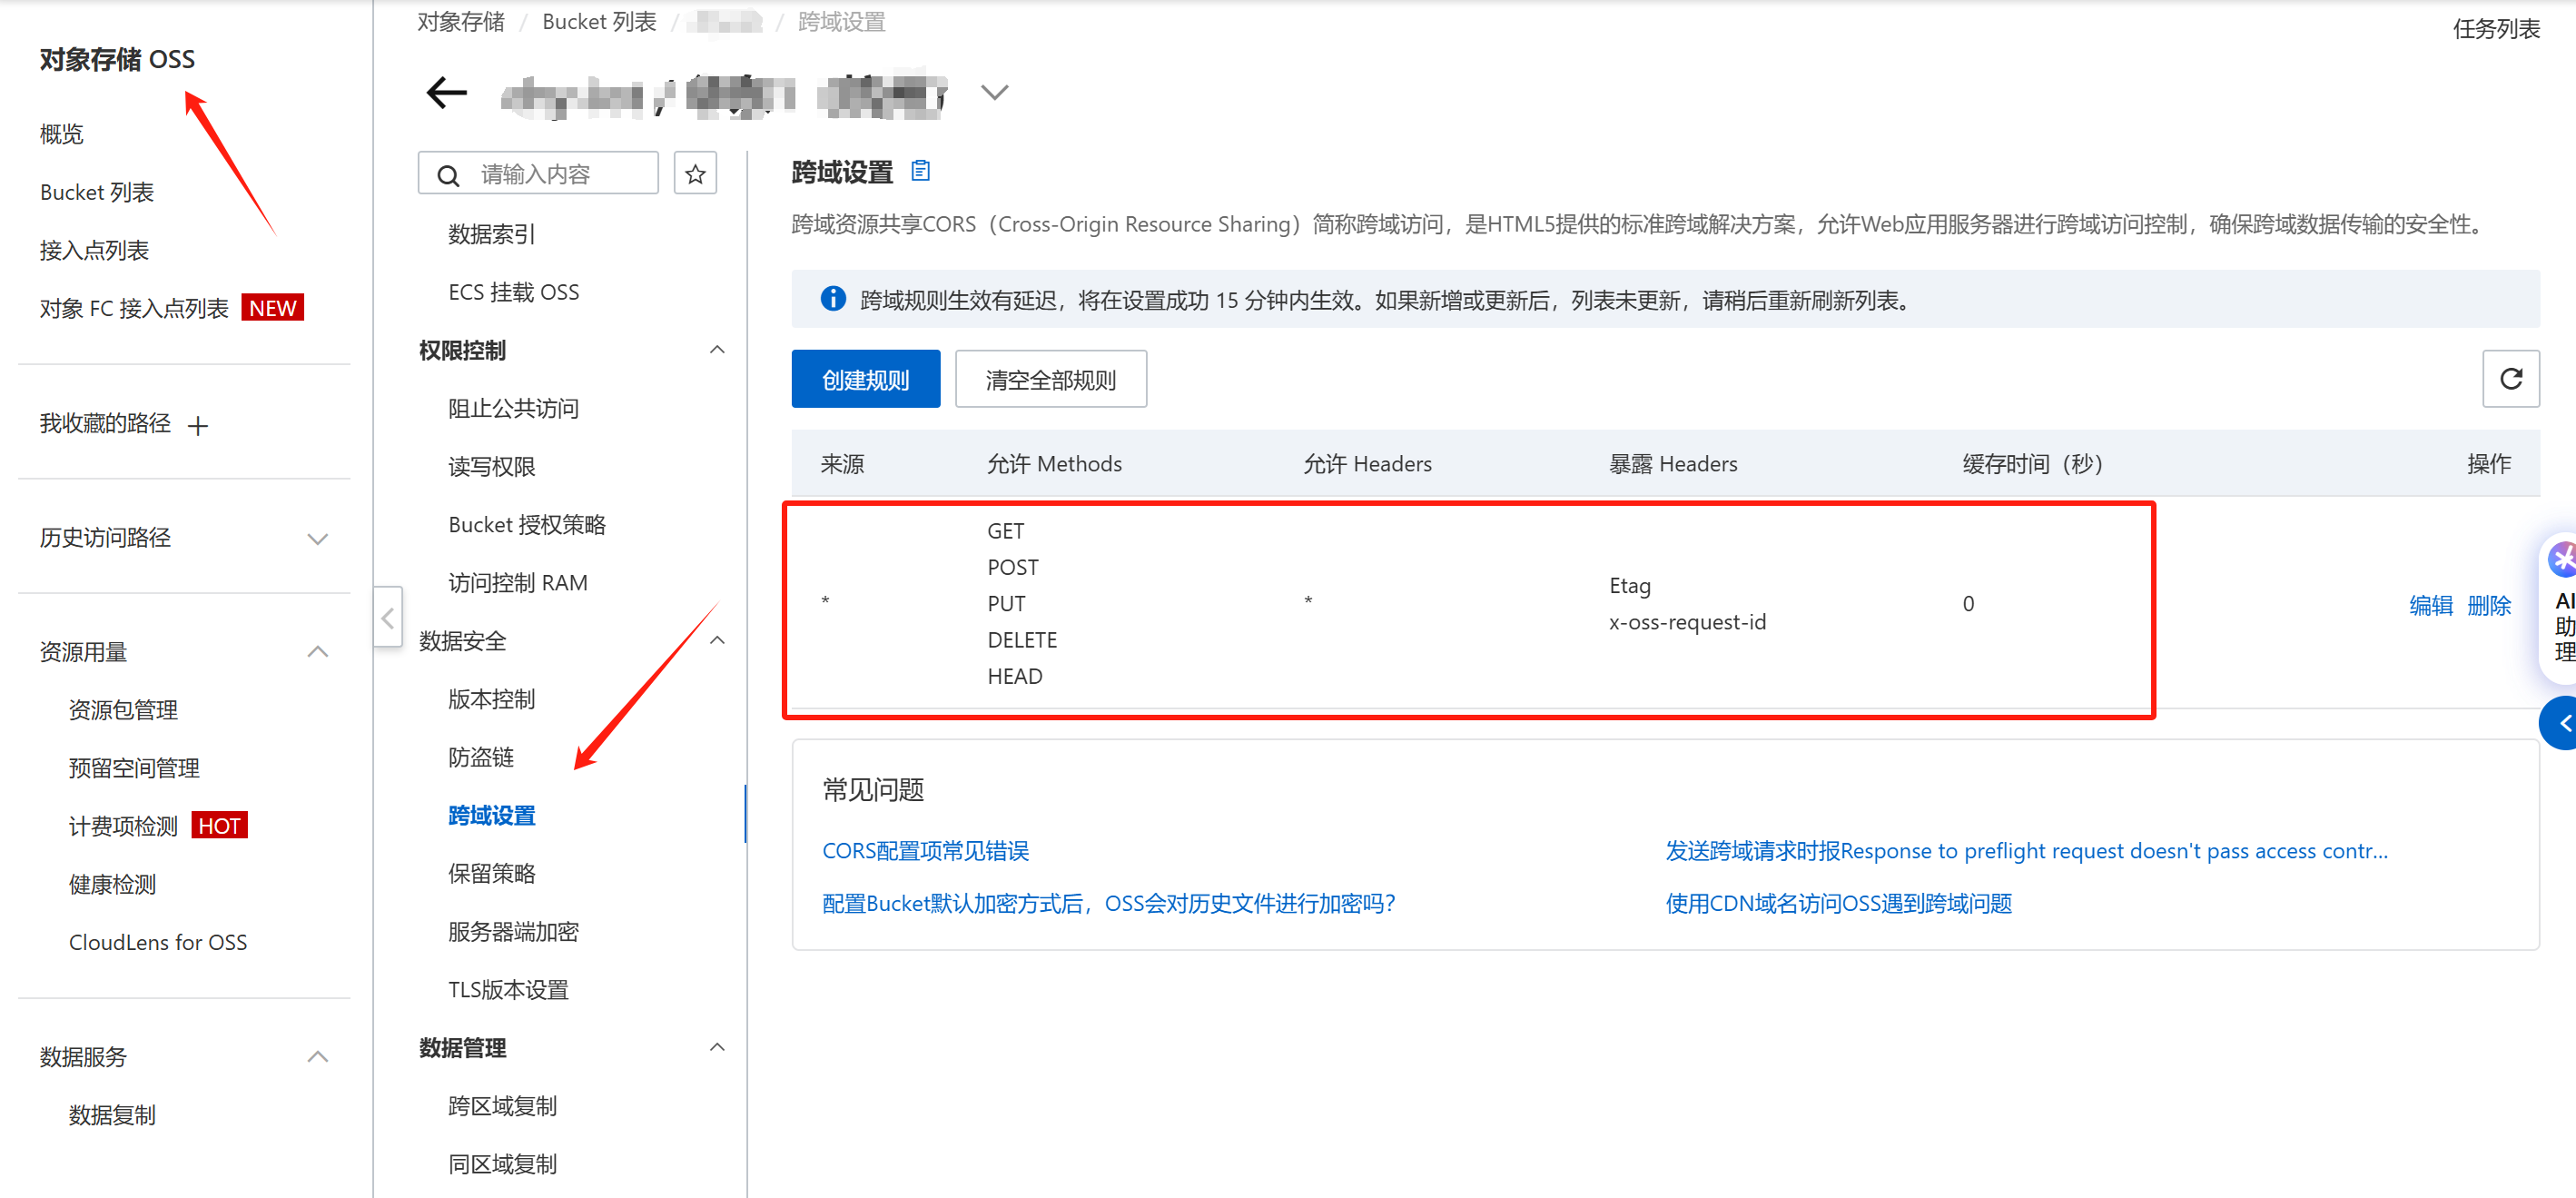
Task: Open 预留空间管理 in left navigation
Action: tap(134, 768)
